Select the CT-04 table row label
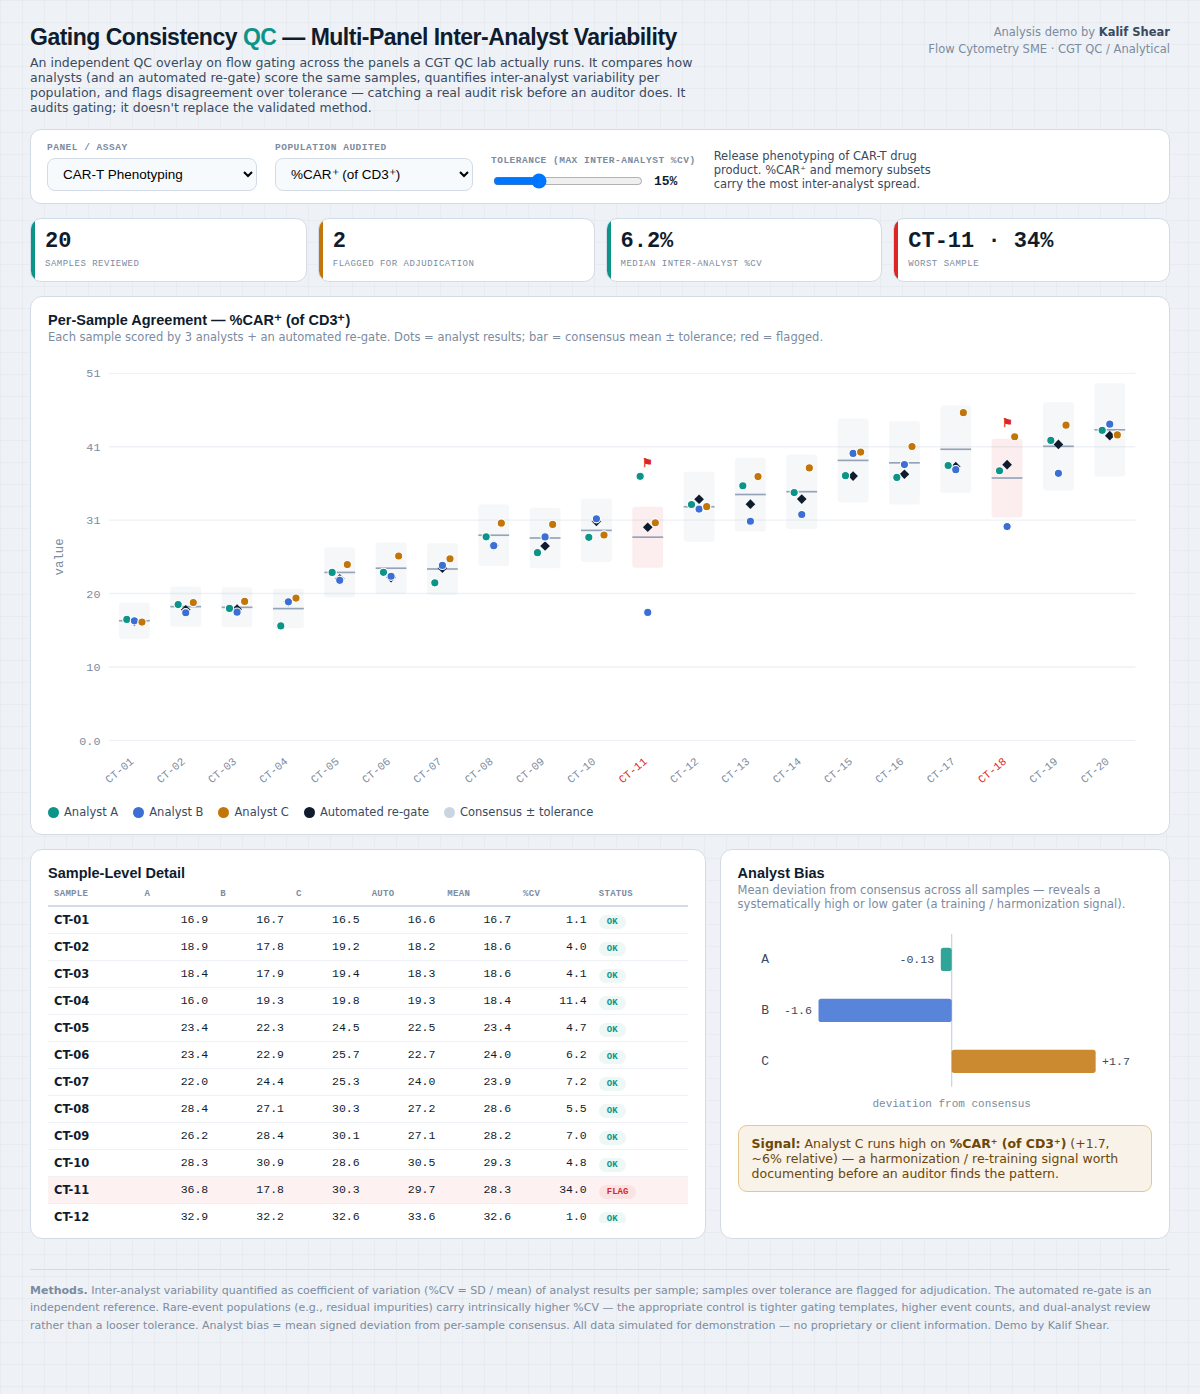Screen dimensions: 1200x1394 [71, 1001]
